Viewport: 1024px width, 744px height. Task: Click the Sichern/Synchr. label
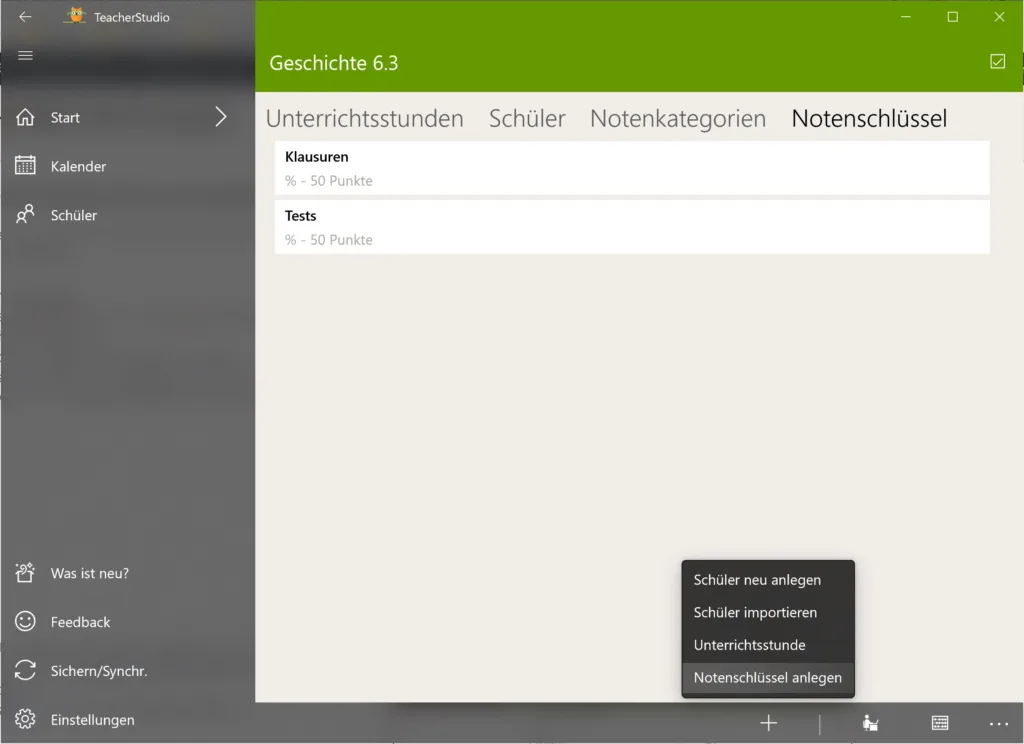coord(99,671)
